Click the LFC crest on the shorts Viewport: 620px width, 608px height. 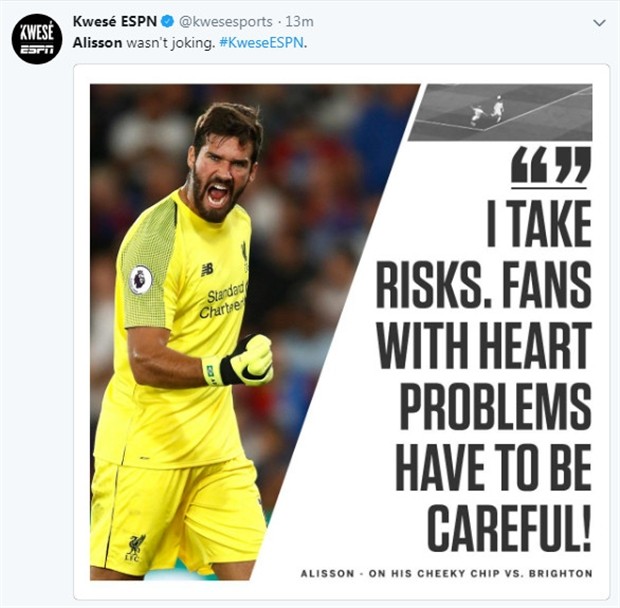[135, 549]
